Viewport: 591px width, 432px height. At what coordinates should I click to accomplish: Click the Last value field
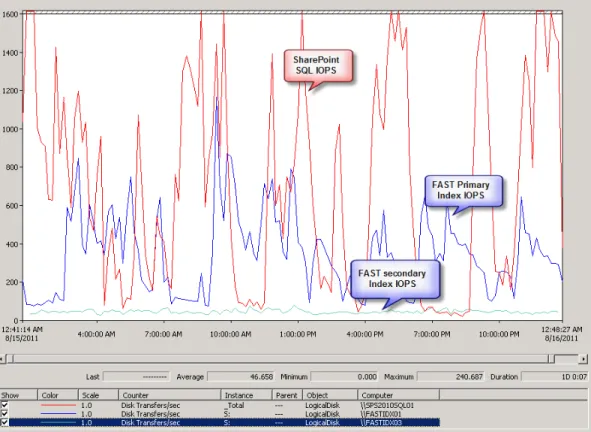136,377
